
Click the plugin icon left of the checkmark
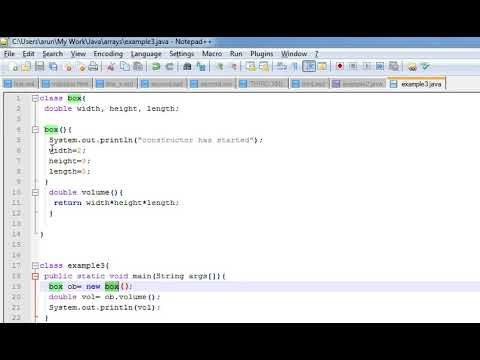[412, 67]
